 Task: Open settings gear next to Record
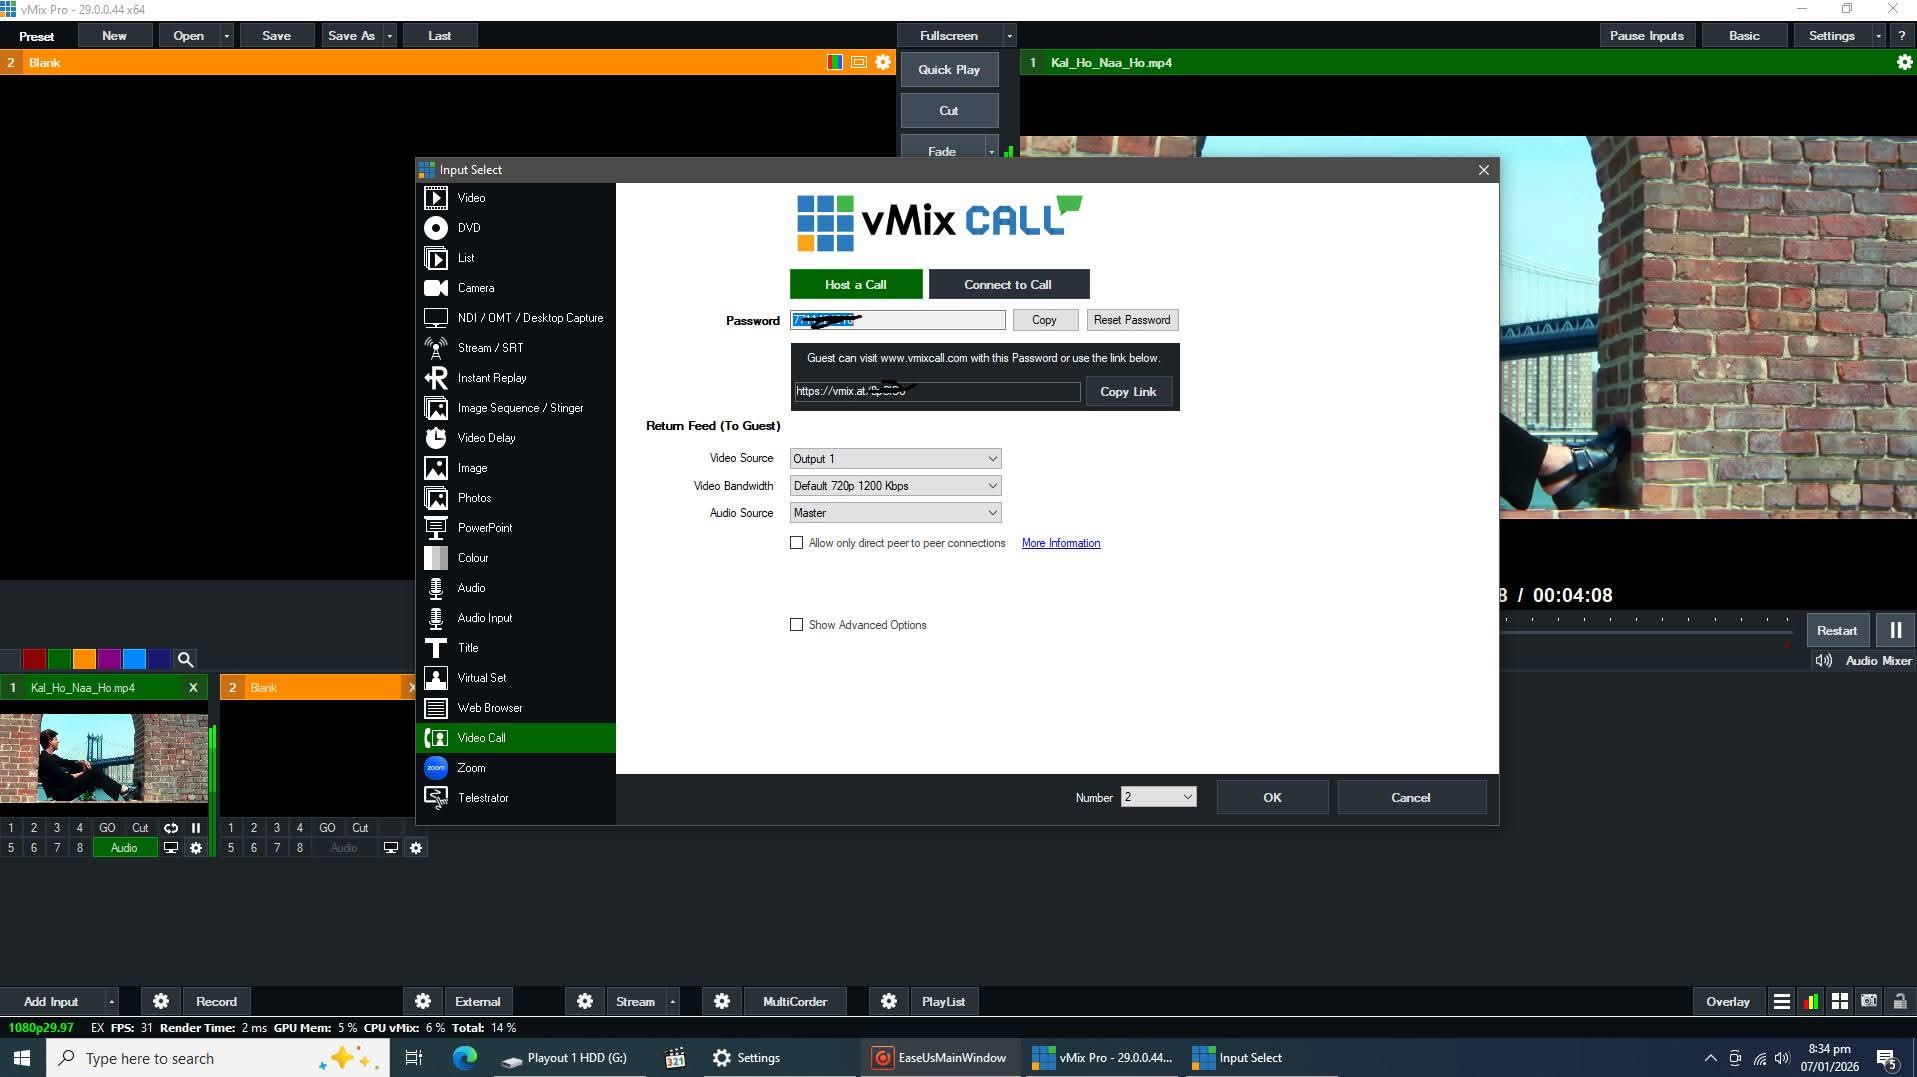point(161,1001)
